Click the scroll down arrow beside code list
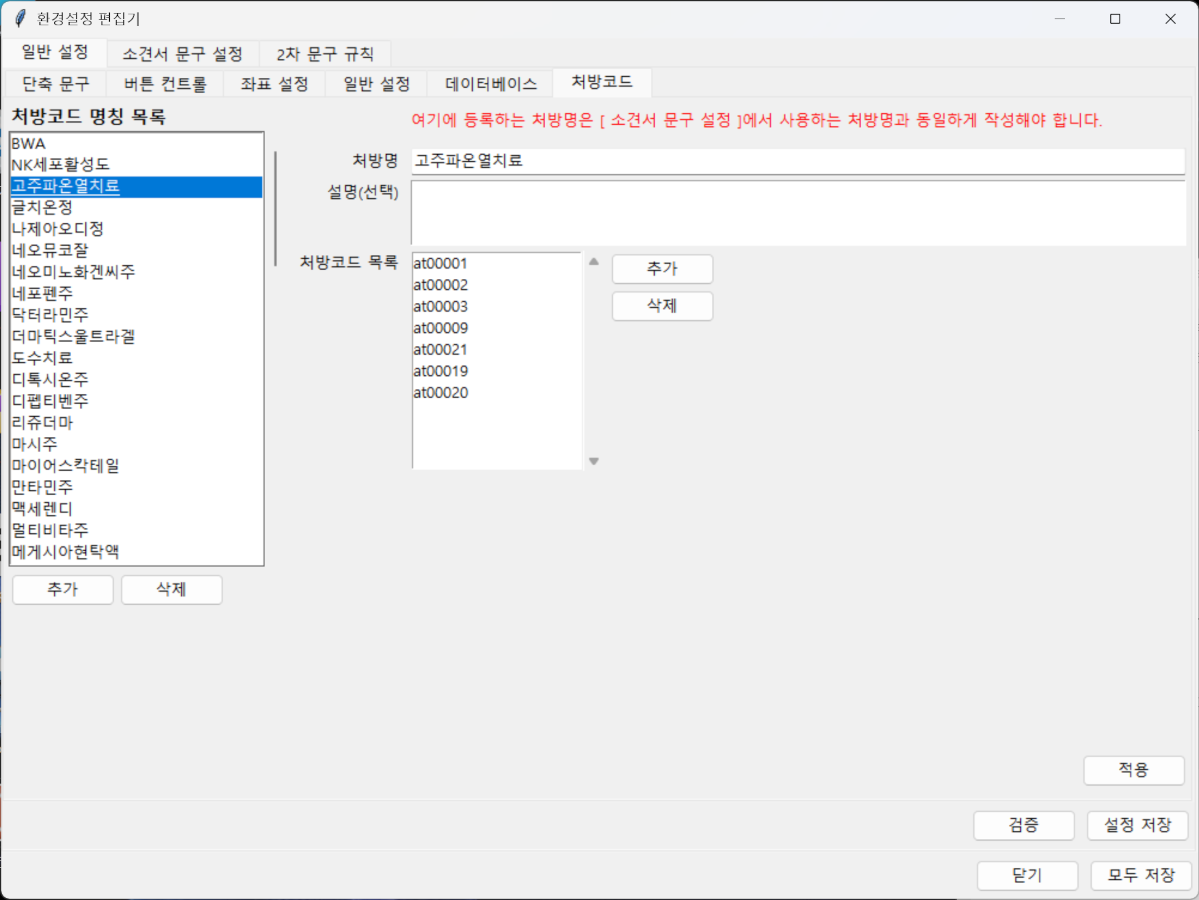This screenshot has width=1199, height=900. (593, 461)
